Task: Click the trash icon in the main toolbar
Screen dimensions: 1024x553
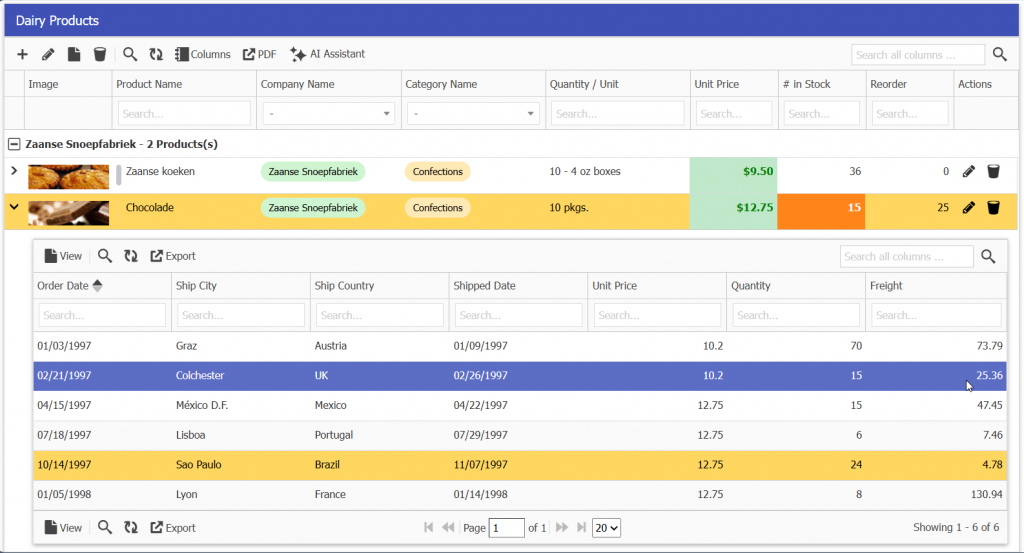Action: (100, 54)
